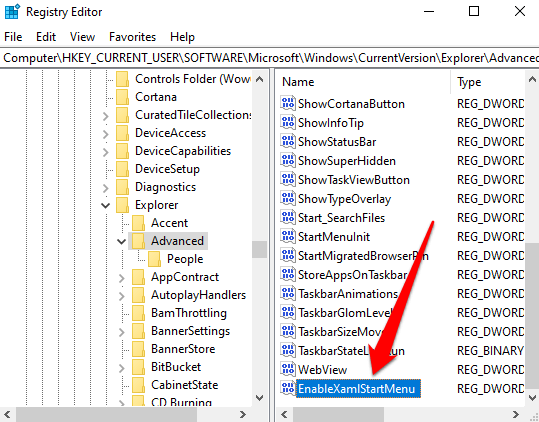539x422 pixels.
Task: Collapse the Explorer key
Action: click(106, 205)
